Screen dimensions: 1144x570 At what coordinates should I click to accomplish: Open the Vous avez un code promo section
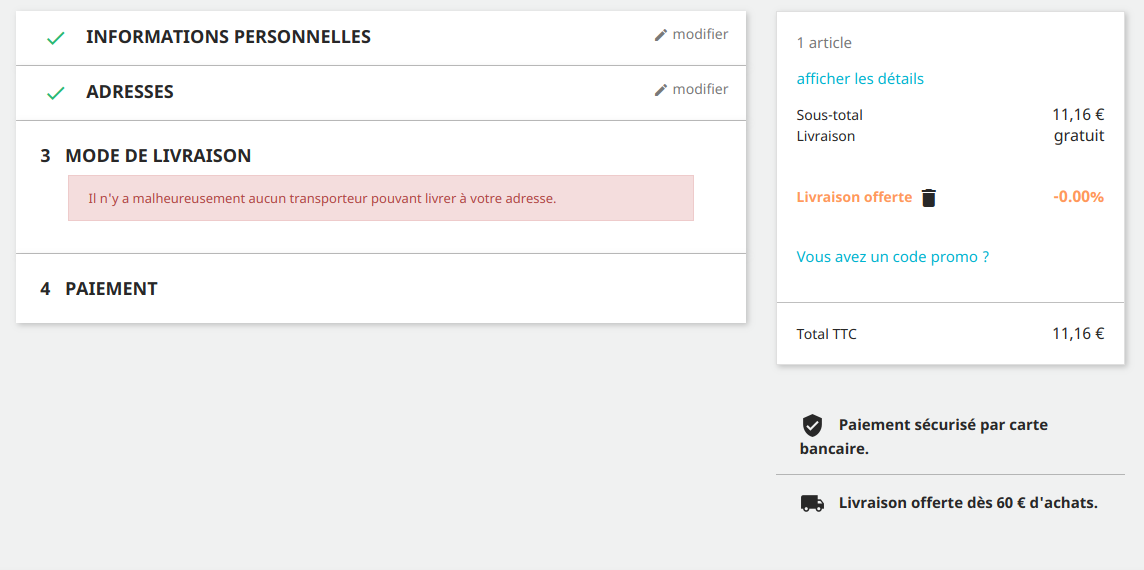pyautogui.click(x=893, y=257)
